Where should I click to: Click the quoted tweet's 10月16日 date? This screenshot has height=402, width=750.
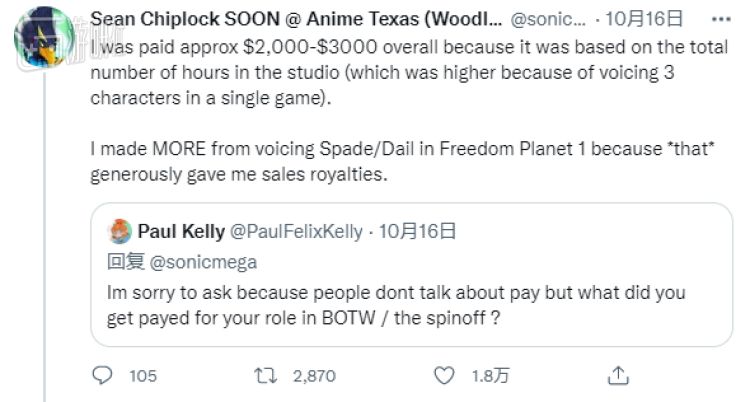coord(417,232)
